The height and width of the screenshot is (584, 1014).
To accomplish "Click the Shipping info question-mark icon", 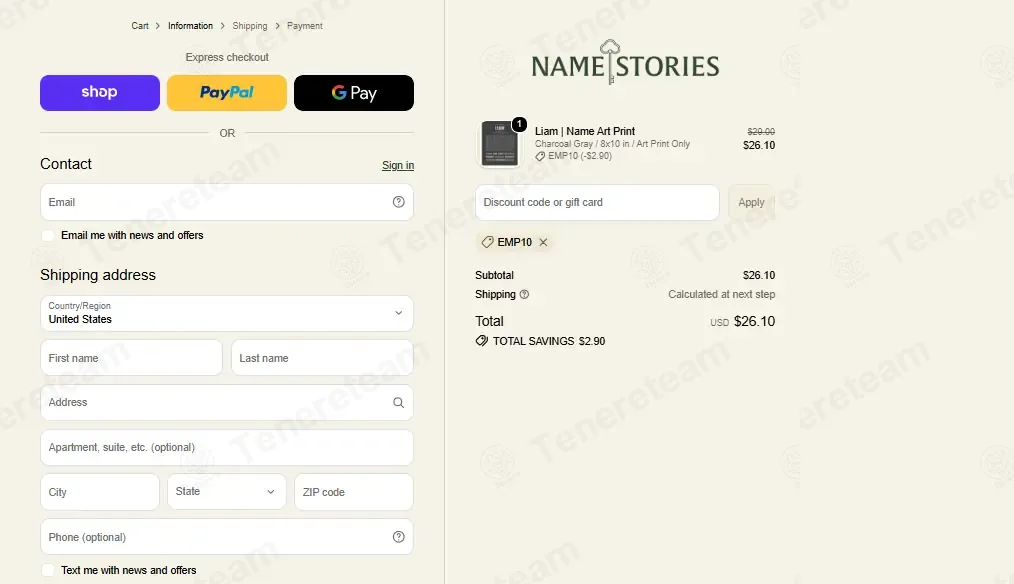I will click(524, 294).
